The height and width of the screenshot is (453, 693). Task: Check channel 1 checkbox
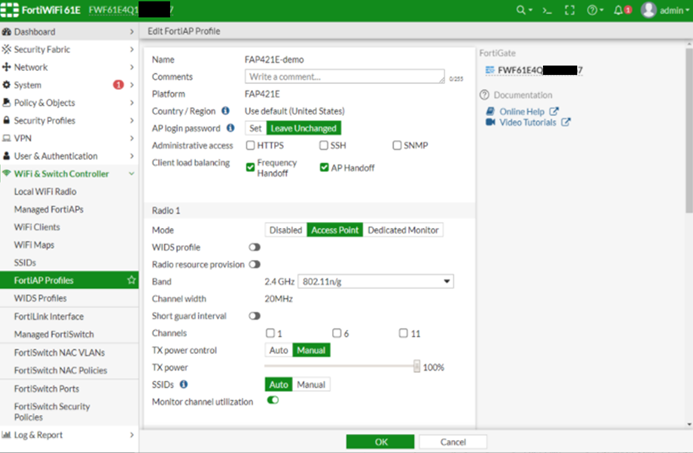tap(270, 333)
